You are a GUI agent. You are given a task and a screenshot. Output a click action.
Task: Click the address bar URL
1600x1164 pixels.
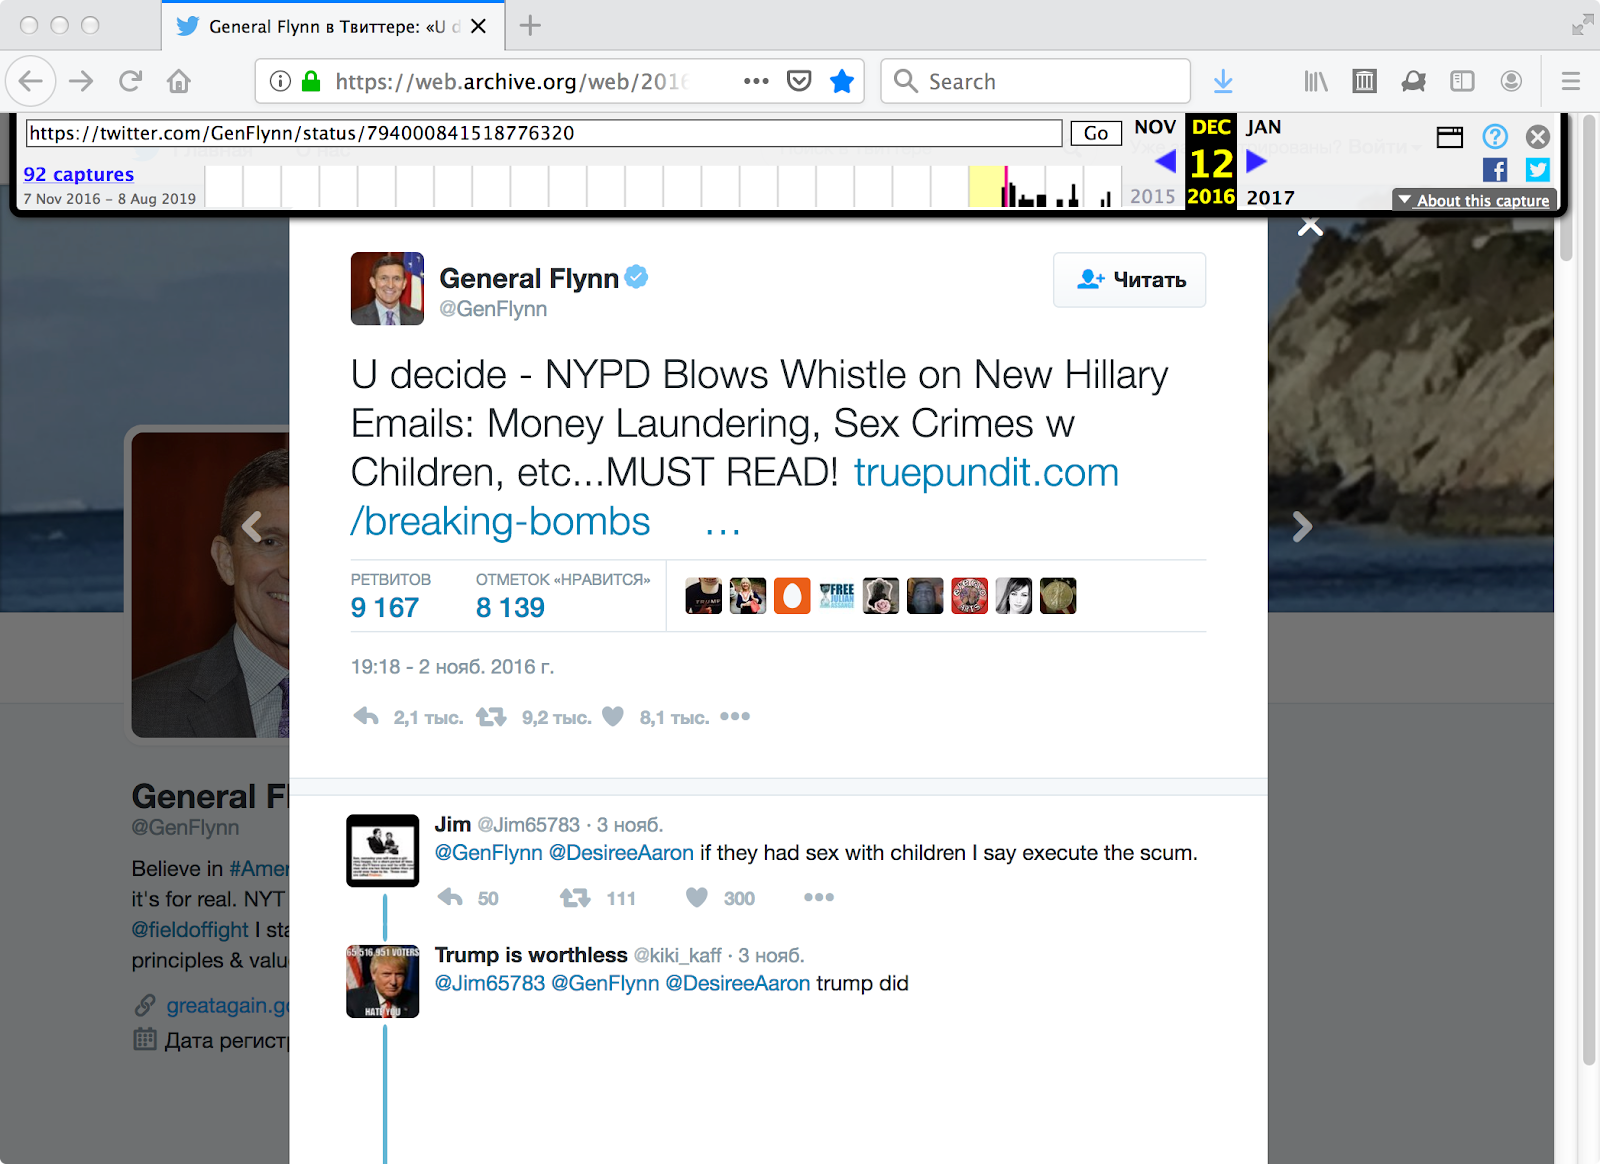(512, 81)
